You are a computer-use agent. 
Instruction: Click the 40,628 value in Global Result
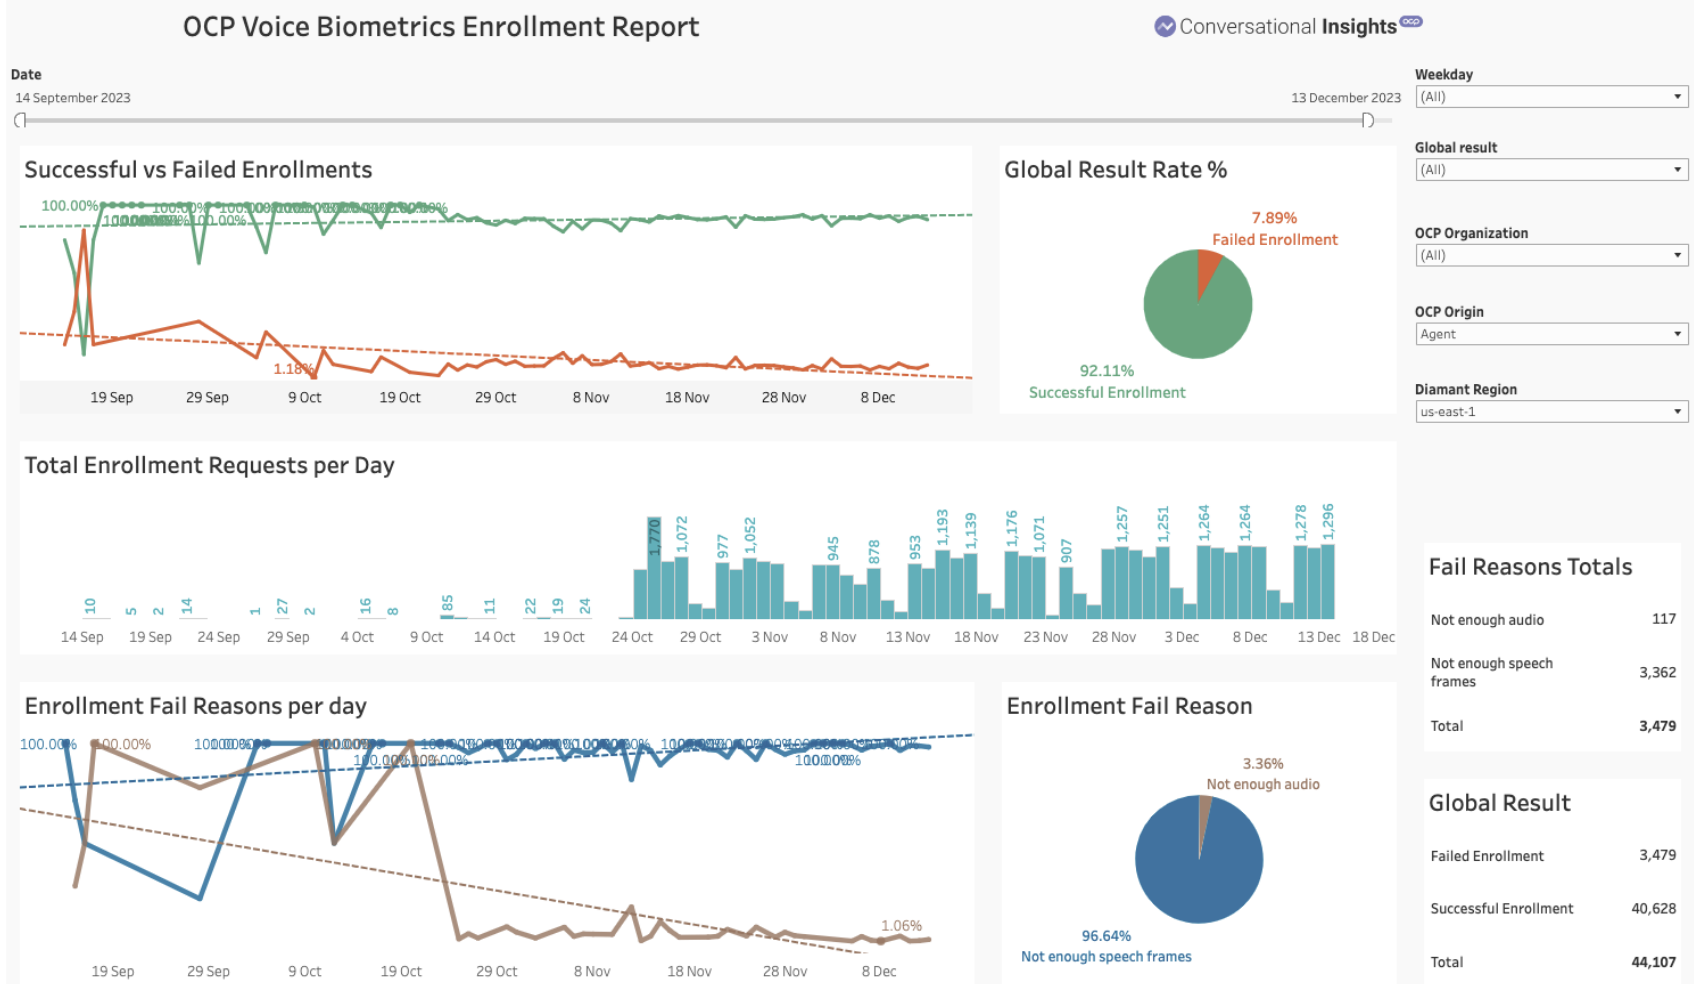click(x=1654, y=909)
